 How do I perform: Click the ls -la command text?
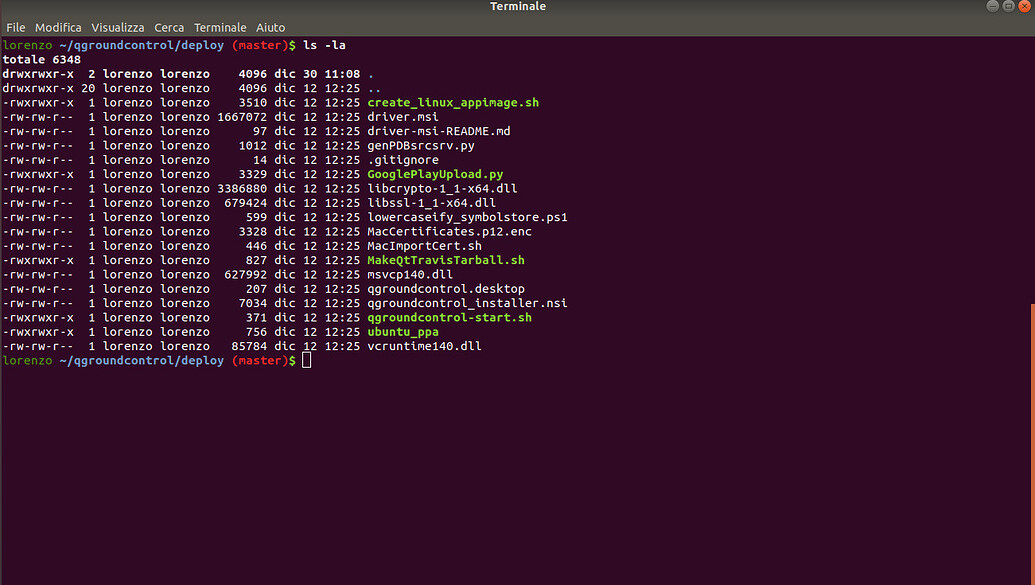pyautogui.click(x=326, y=45)
